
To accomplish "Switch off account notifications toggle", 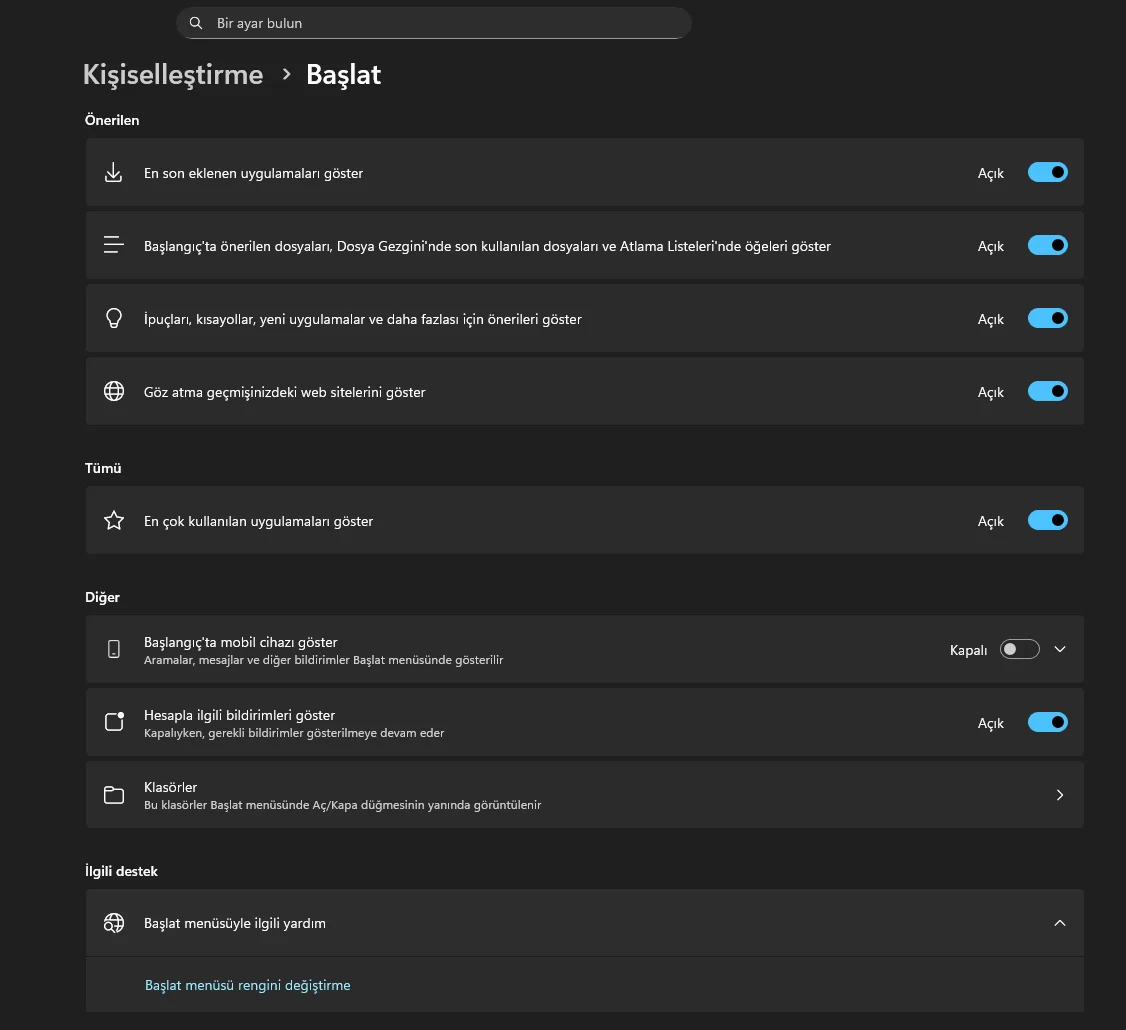I will (x=1047, y=722).
